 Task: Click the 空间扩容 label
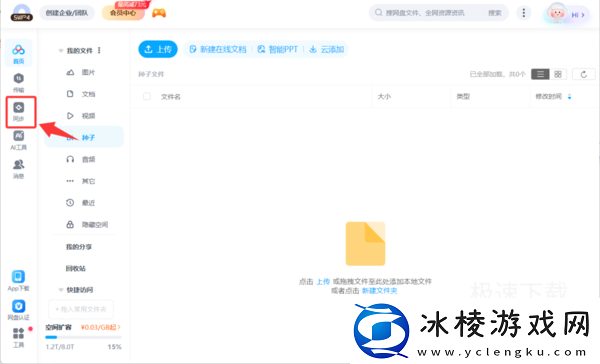(x=59, y=327)
